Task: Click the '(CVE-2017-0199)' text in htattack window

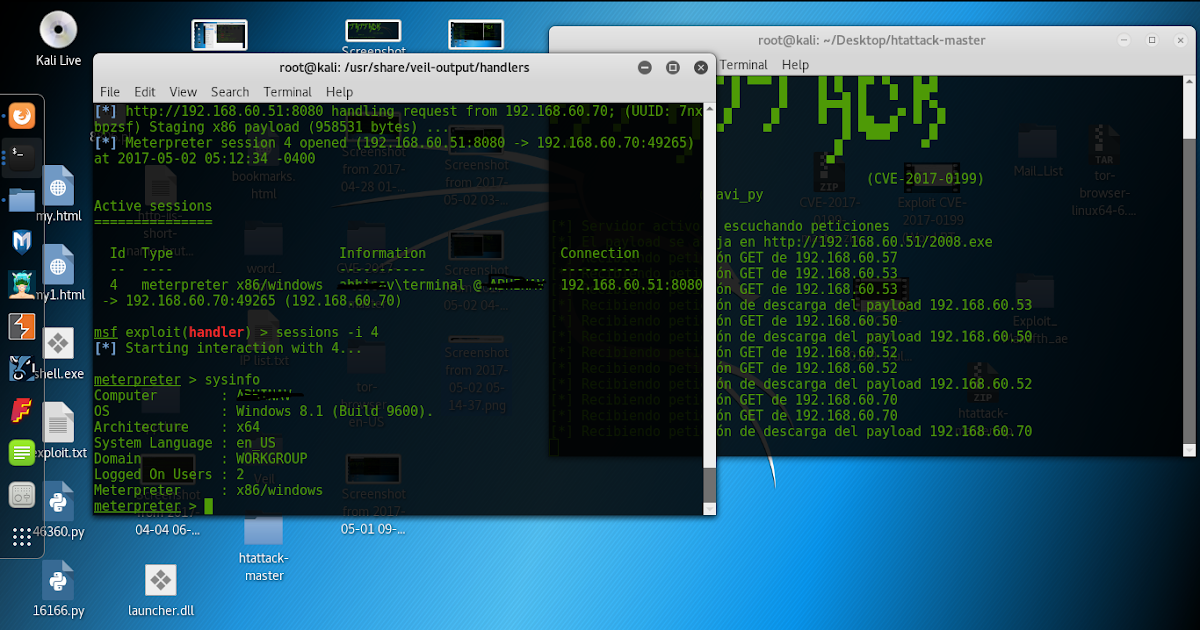Action: coord(925,179)
